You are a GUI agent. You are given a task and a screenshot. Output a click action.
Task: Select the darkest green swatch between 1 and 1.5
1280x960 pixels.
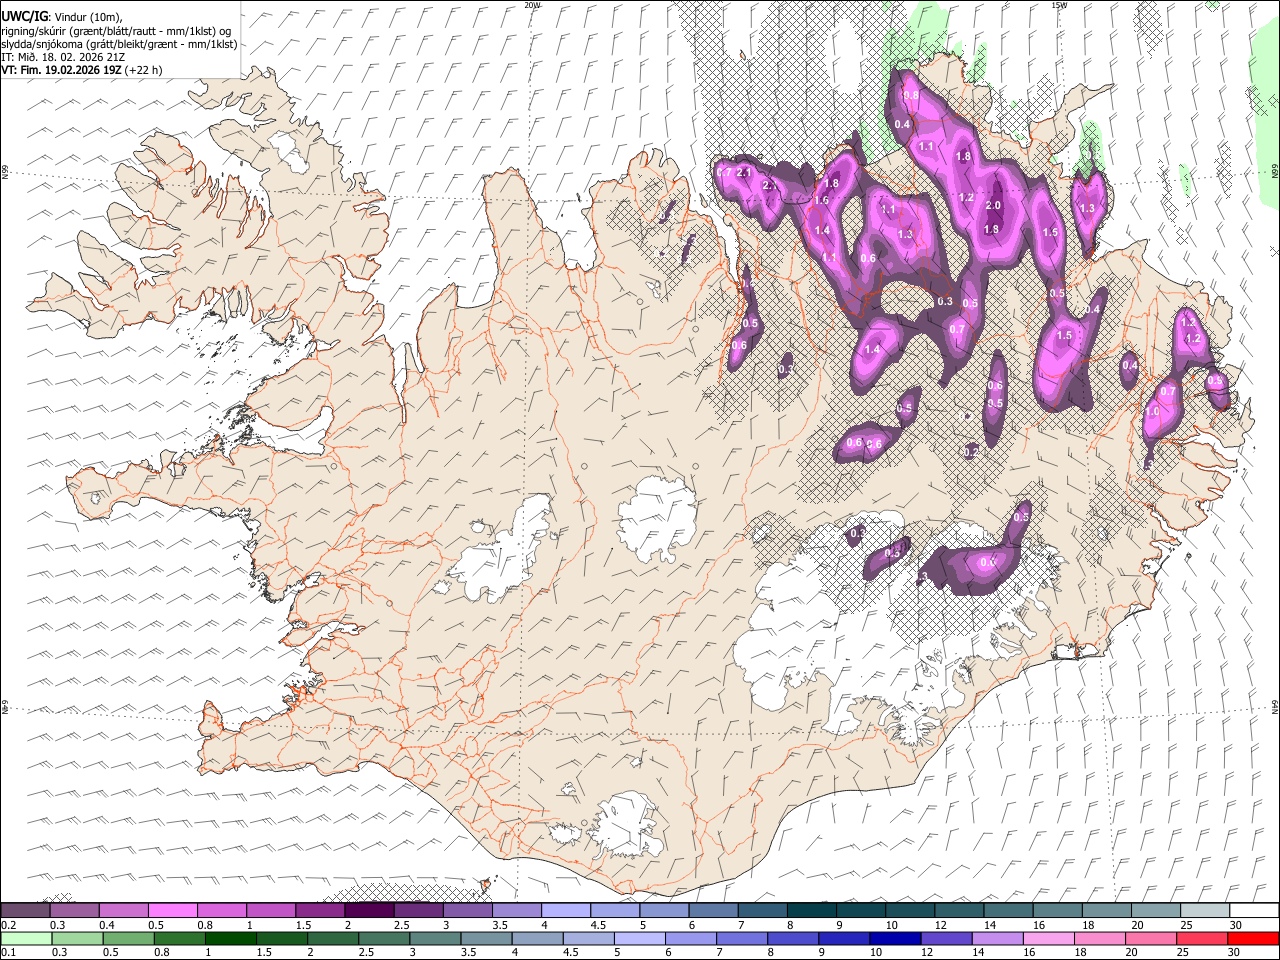click(230, 938)
